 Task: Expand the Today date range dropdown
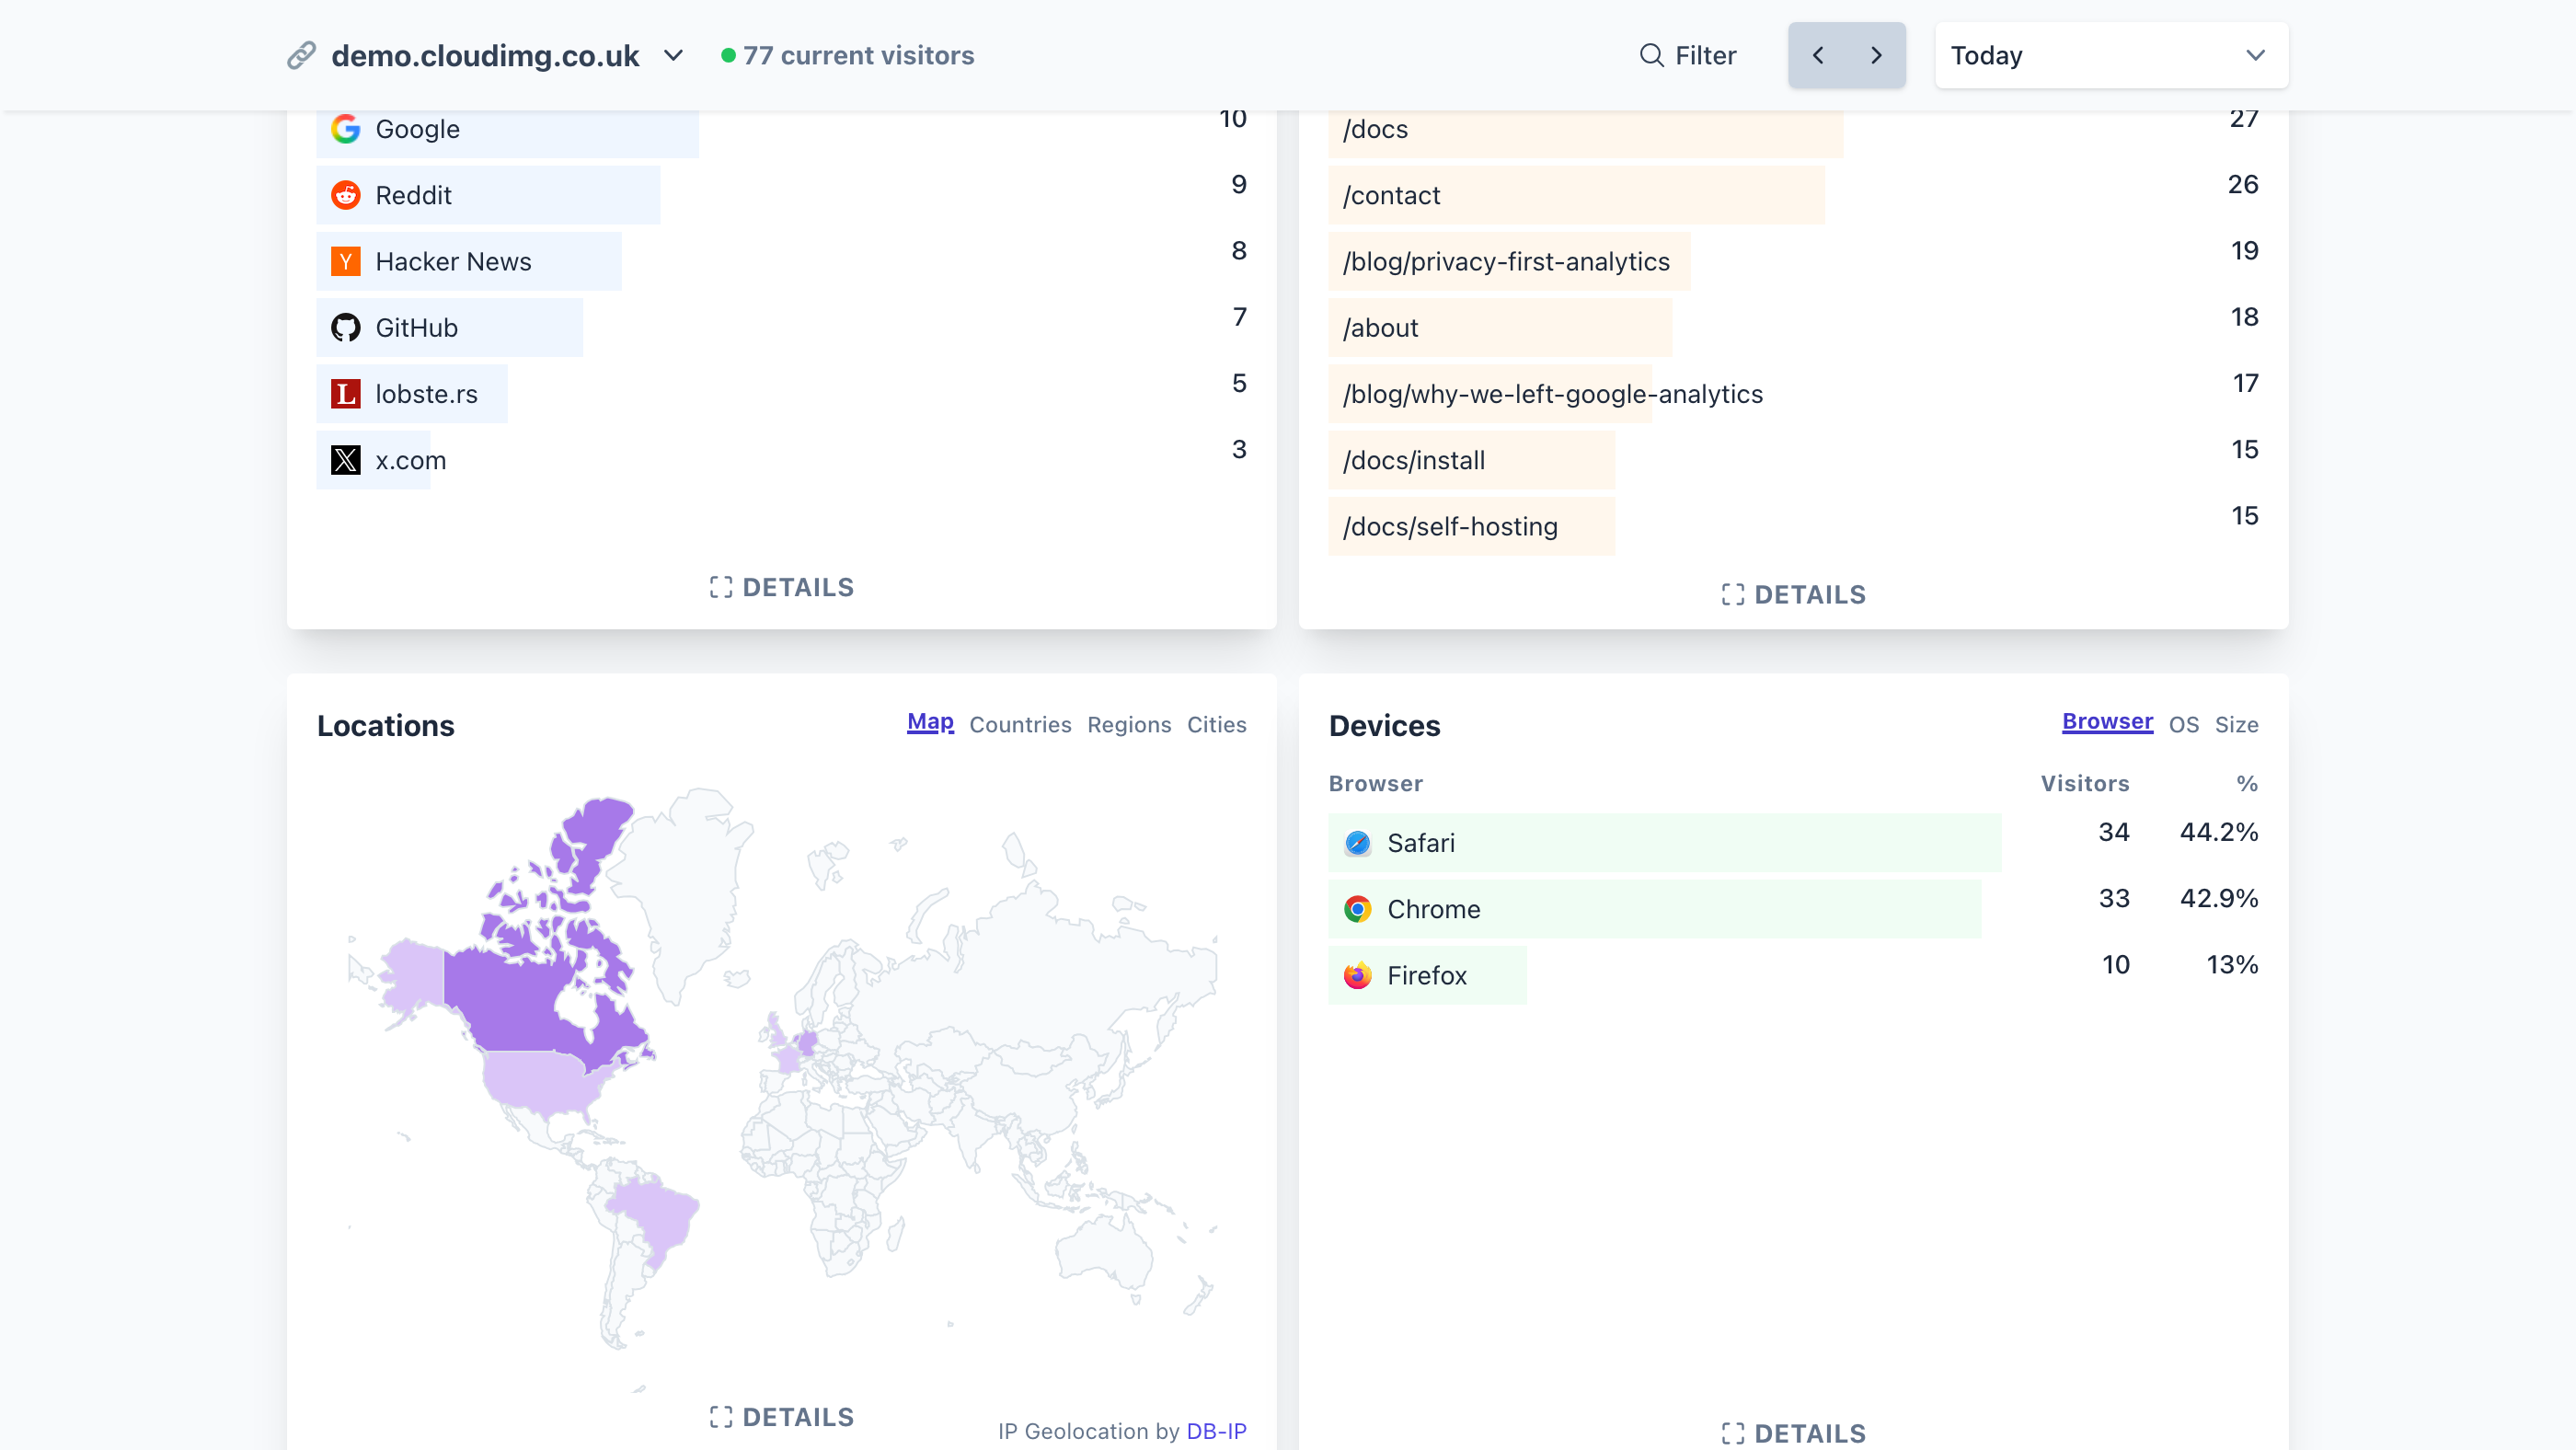(2111, 55)
